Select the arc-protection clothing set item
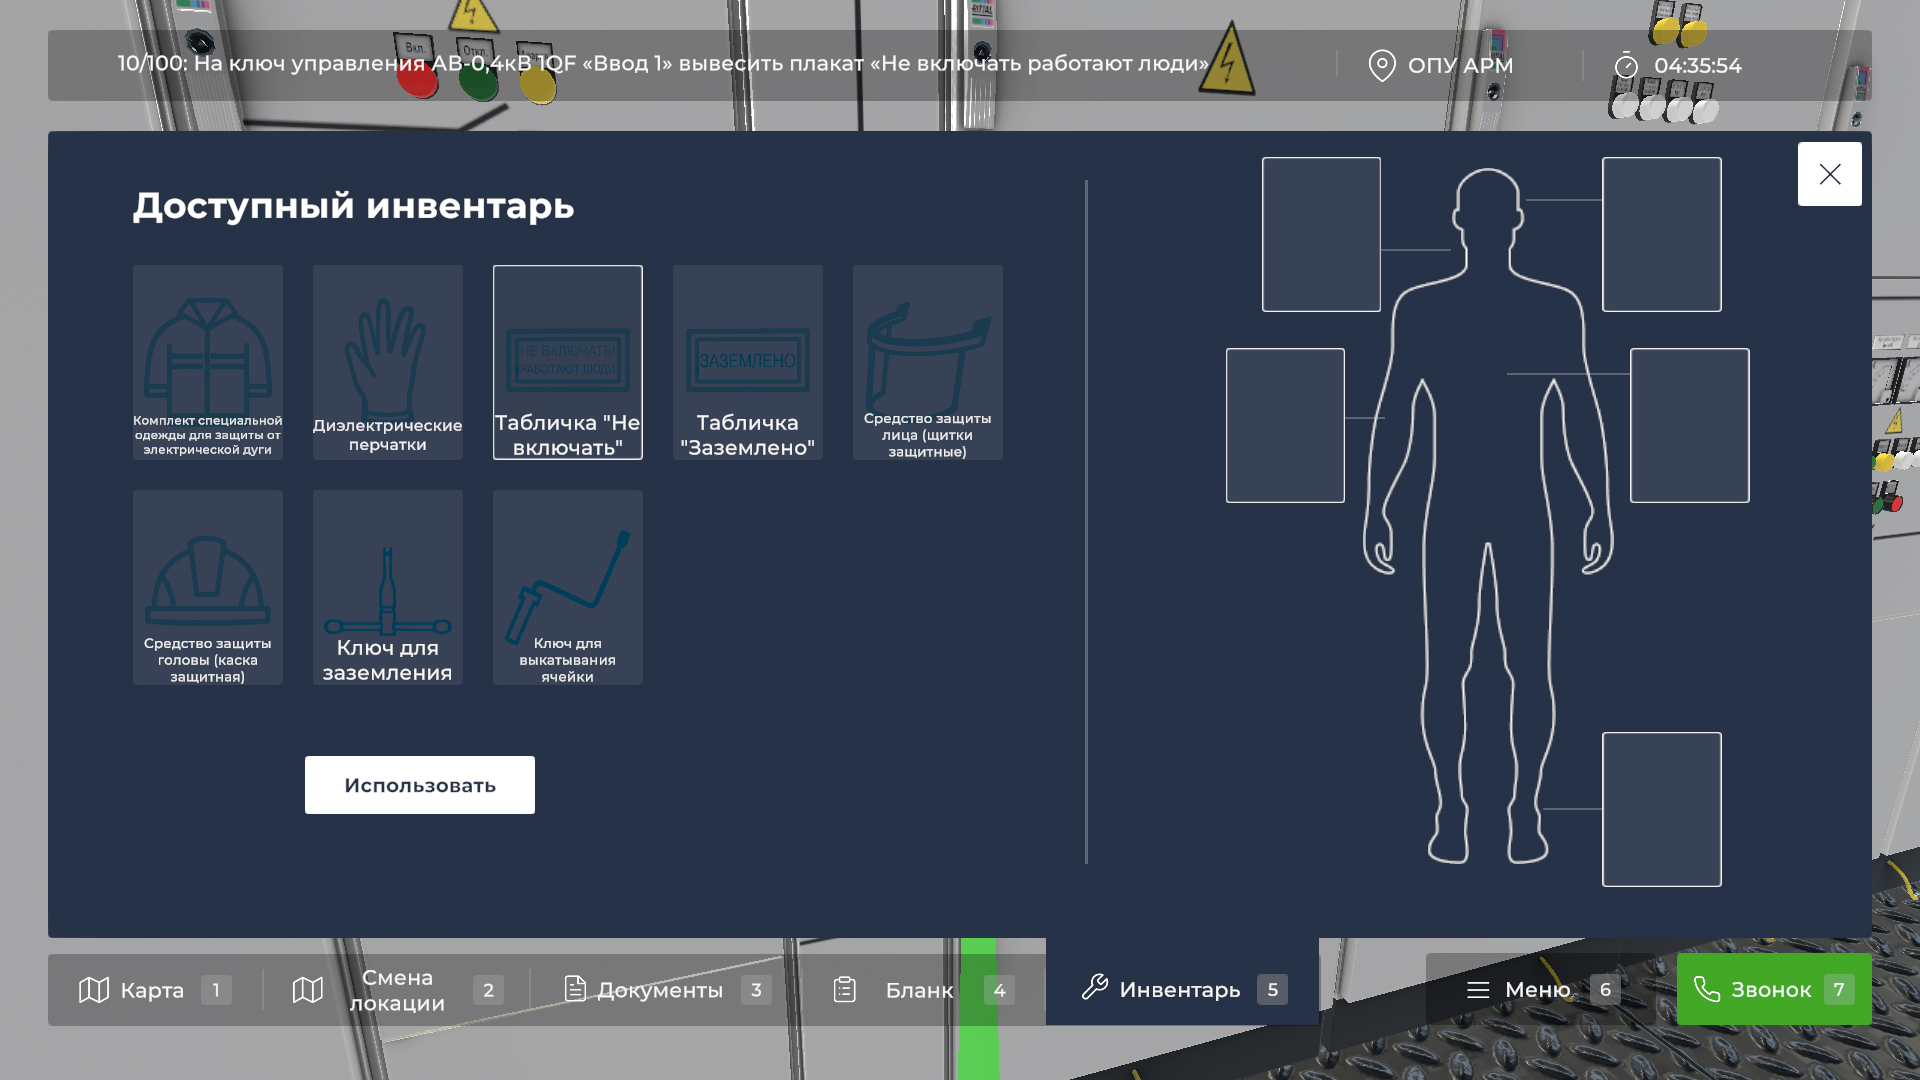 tap(207, 362)
